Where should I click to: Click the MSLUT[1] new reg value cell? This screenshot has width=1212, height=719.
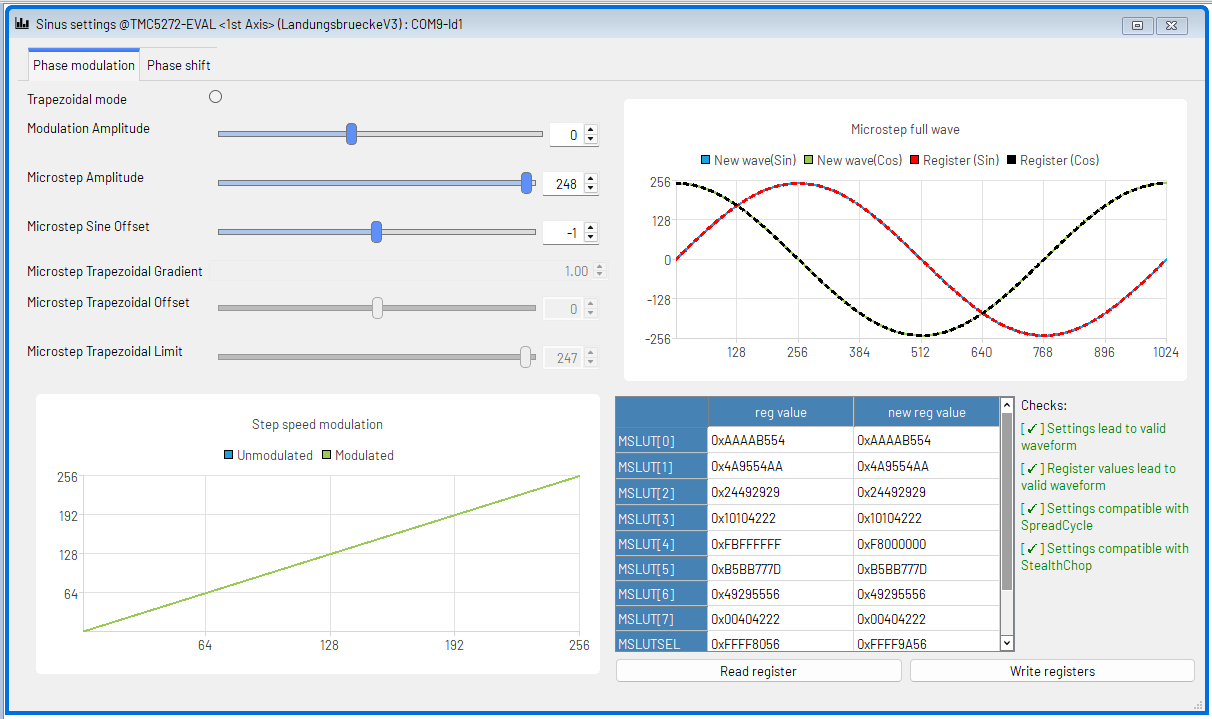point(927,466)
